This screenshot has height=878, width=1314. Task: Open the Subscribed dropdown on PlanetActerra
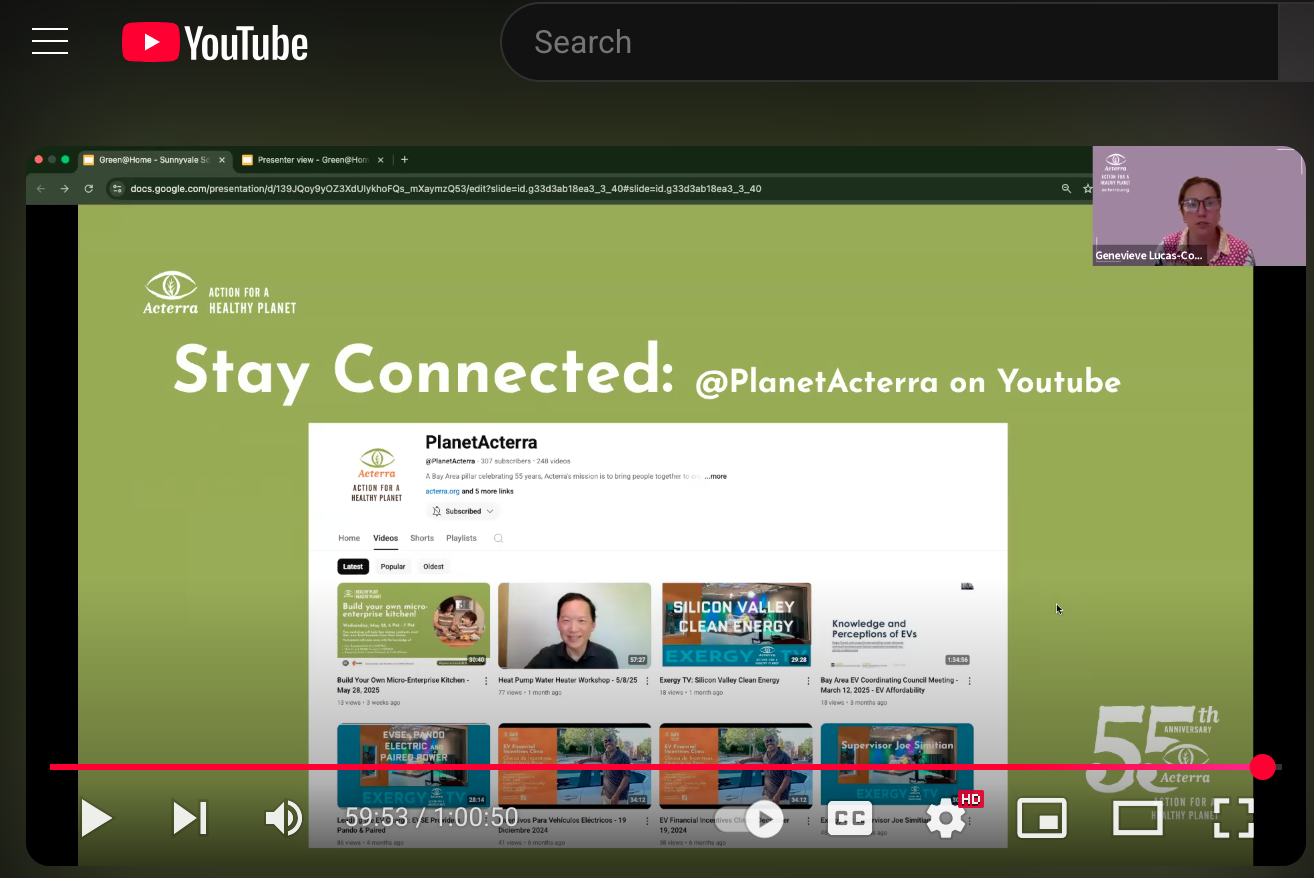pos(463,511)
